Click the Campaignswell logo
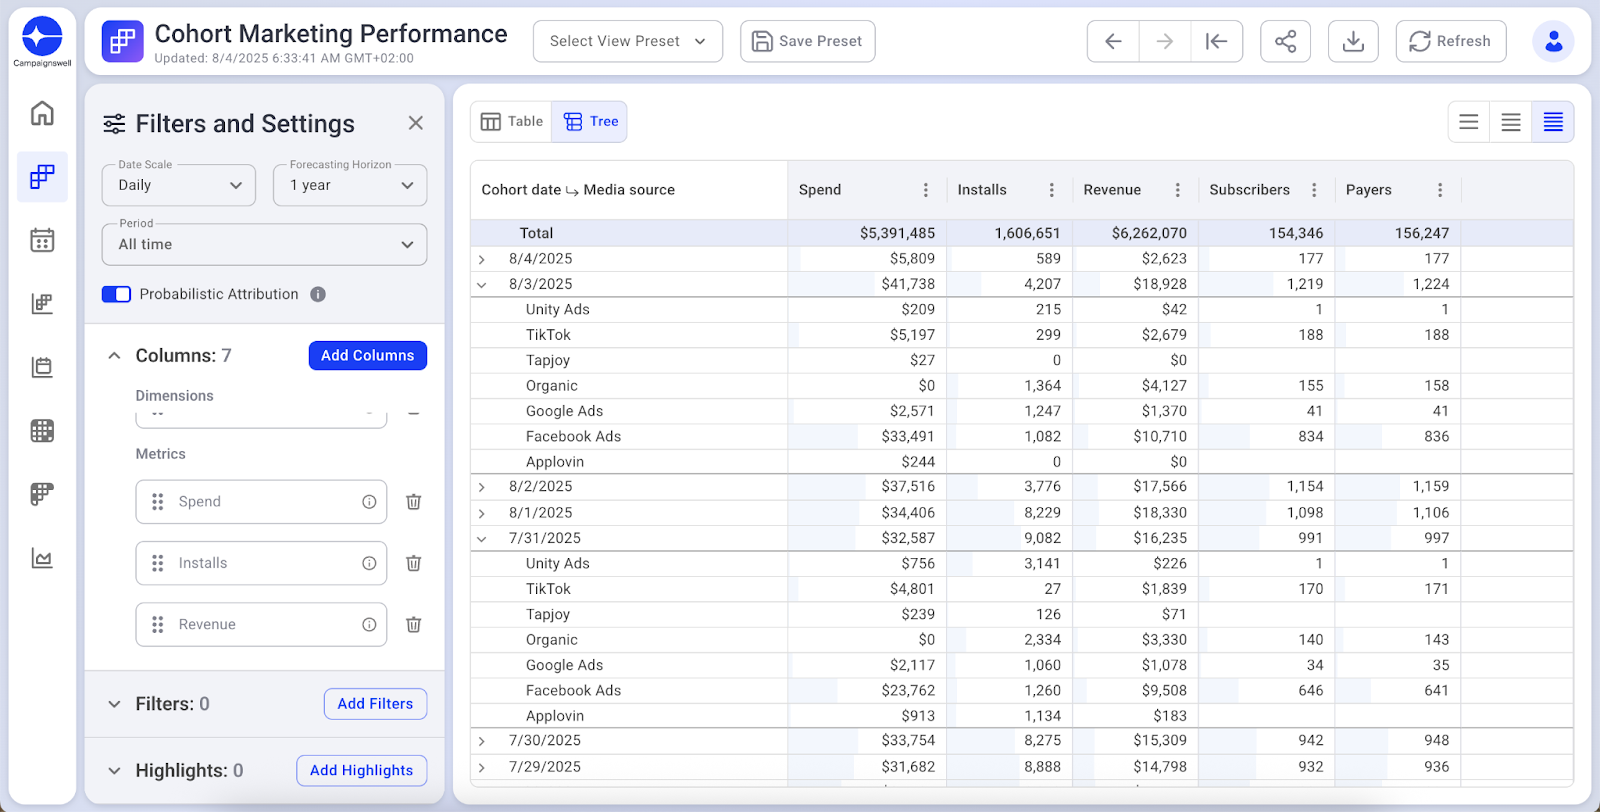Screen dimensions: 1600x812 [42, 41]
